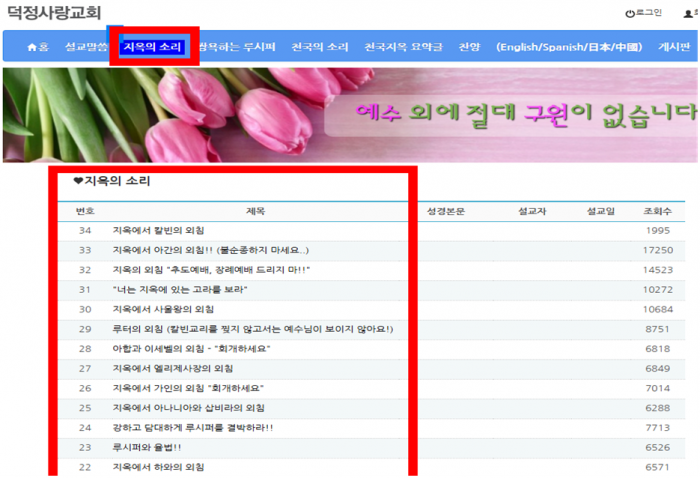The height and width of the screenshot is (478, 700).
Task: Open post 29 루터의 외침
Action: pos(252,329)
